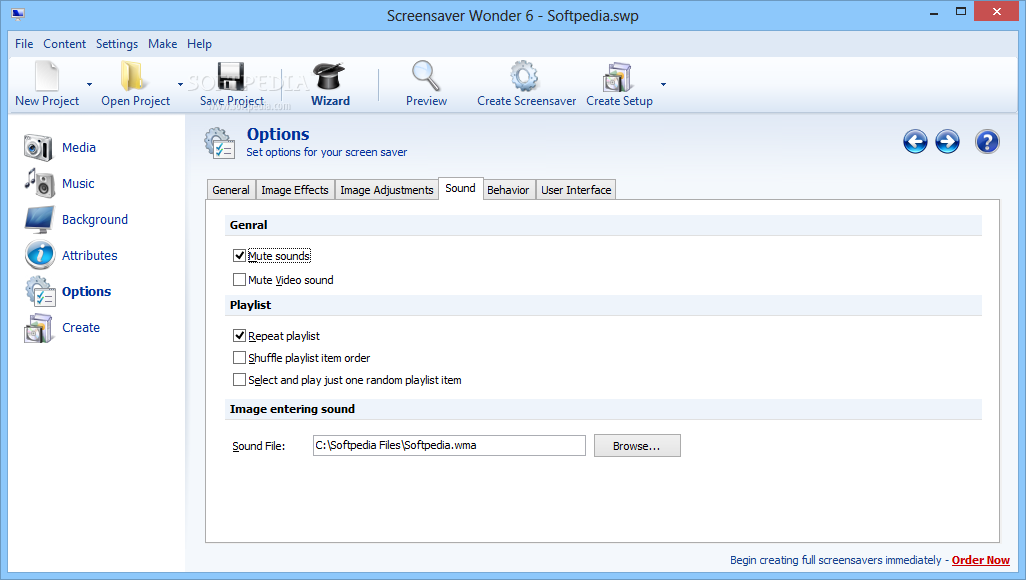Uncheck the Repeat playlist checkbox
The width and height of the screenshot is (1026, 580).
[x=239, y=336]
